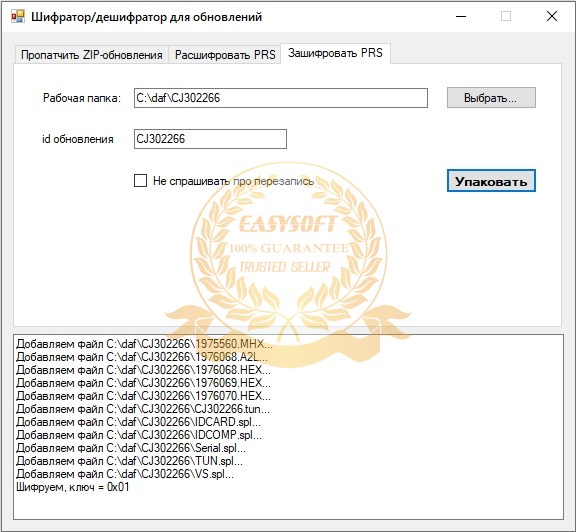Click the Шифруем, ключ = 0x01 log line
This screenshot has width=576, height=532.
pos(73,487)
